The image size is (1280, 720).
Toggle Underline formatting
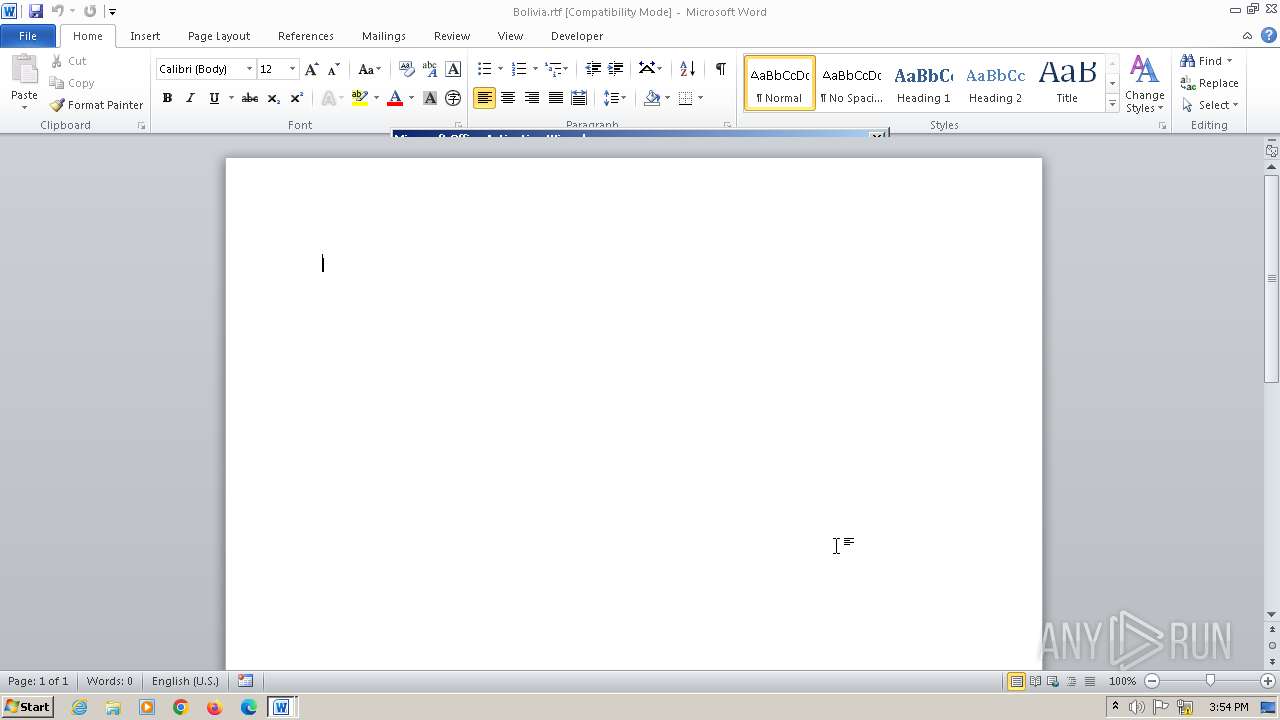213,98
